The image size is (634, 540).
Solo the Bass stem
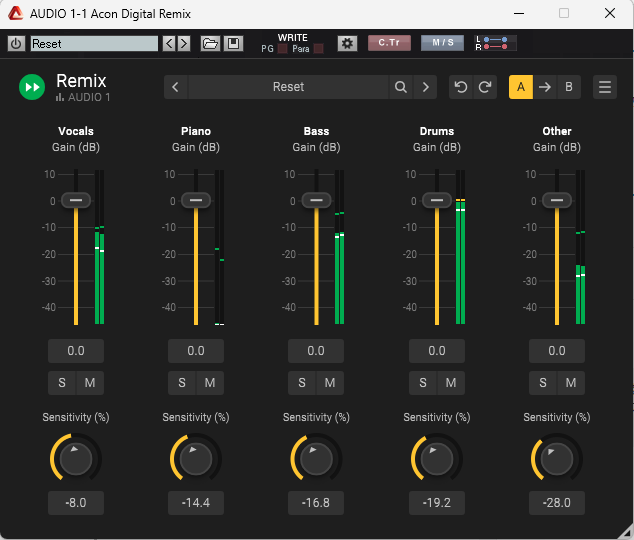[x=302, y=383]
